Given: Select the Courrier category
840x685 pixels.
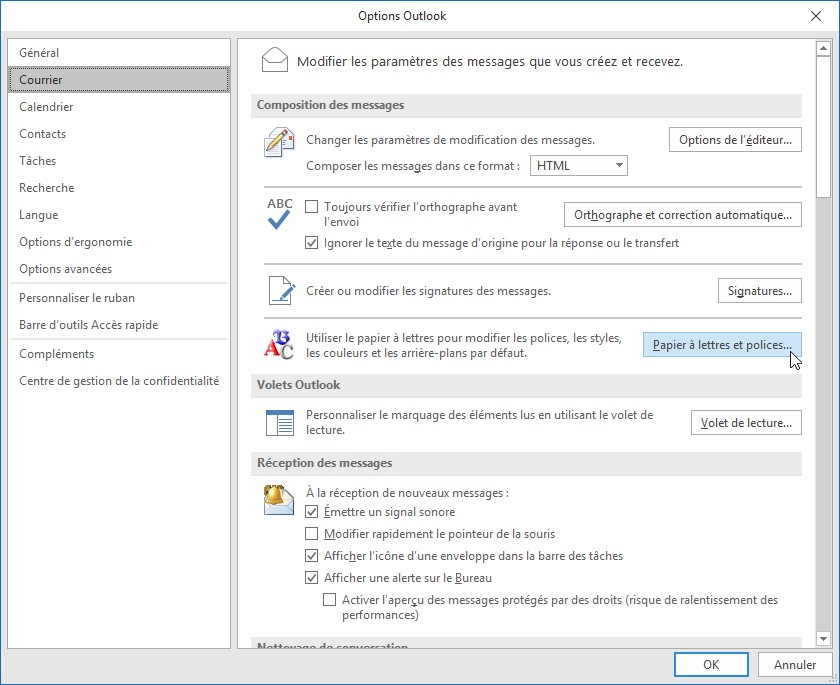Looking at the screenshot, I should click(x=119, y=79).
